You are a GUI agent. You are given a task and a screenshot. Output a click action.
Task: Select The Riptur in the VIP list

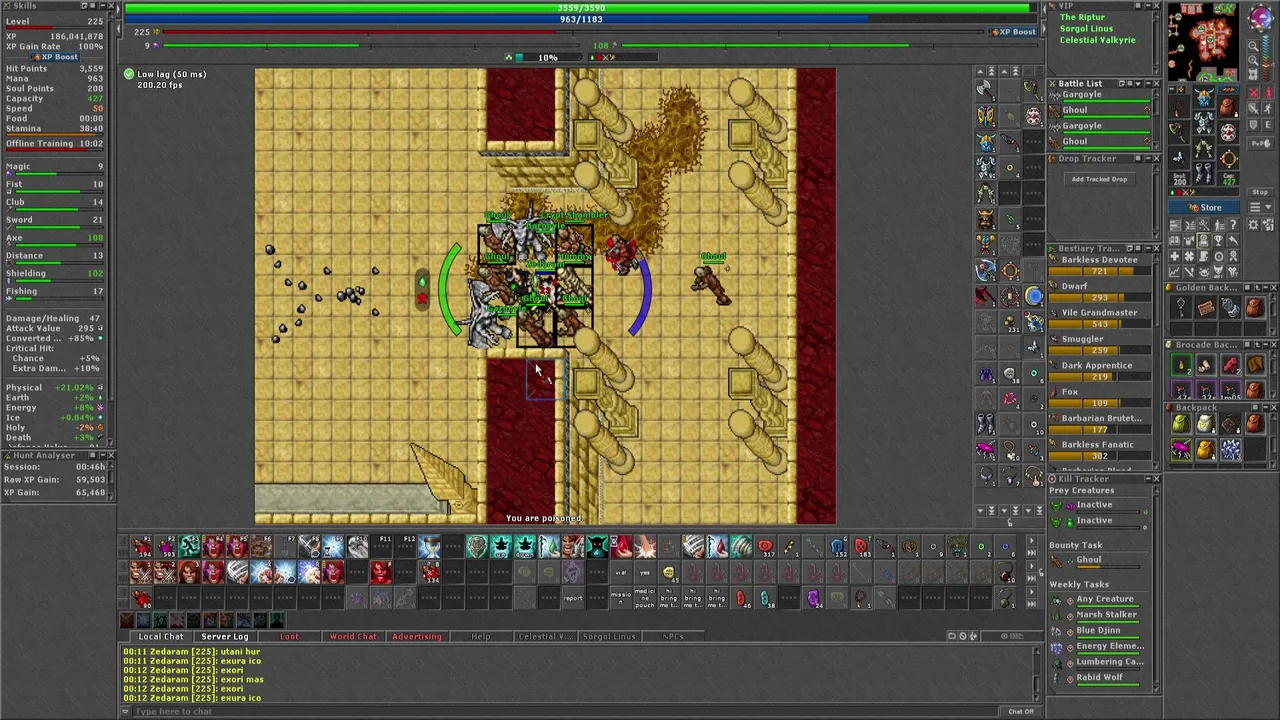pos(1083,17)
